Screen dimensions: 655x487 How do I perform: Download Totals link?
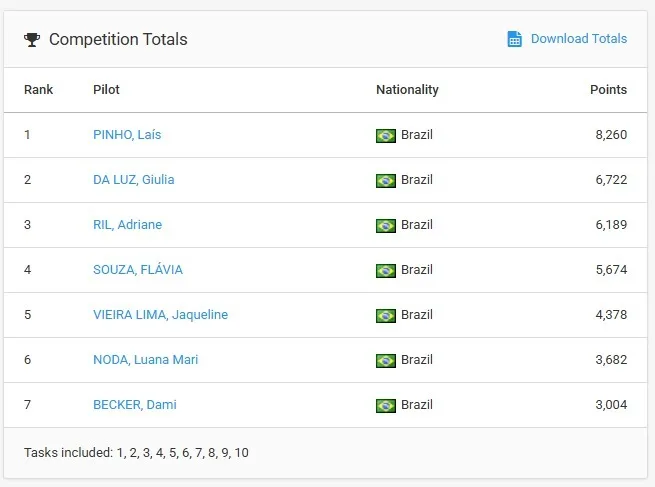578,39
